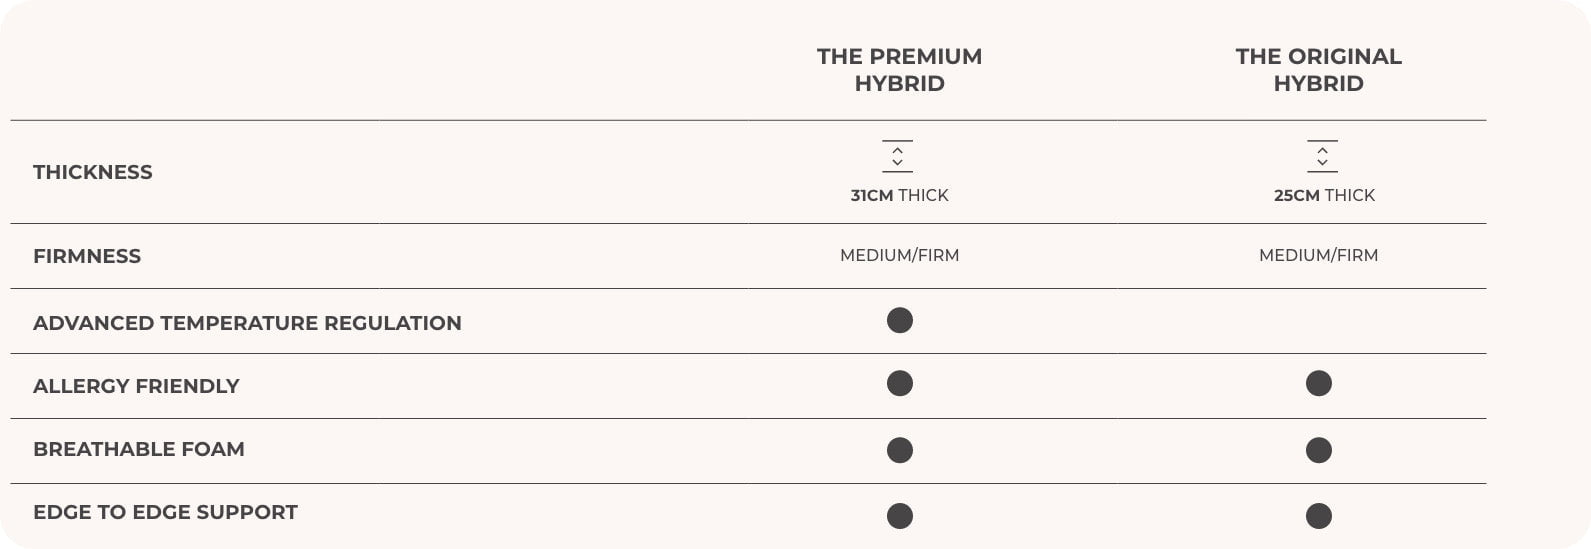Click the Original Hybrid thickness icon
1591x549 pixels.
click(x=1322, y=156)
